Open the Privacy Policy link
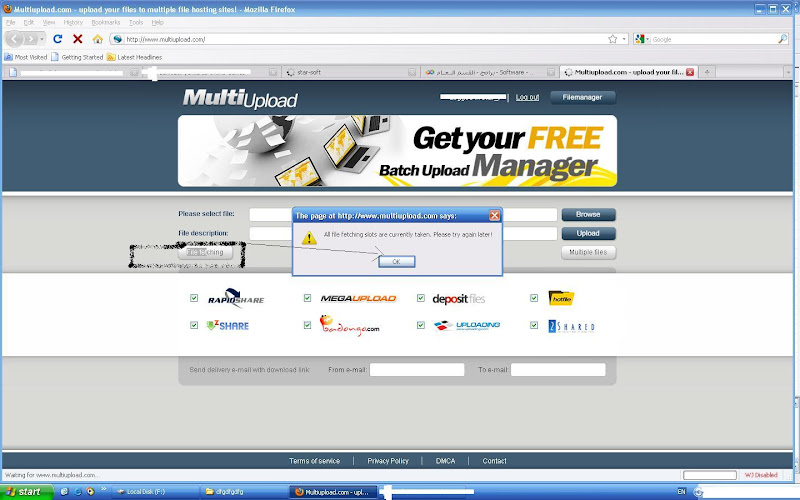Viewport: 800px width, 500px height. coord(388,461)
